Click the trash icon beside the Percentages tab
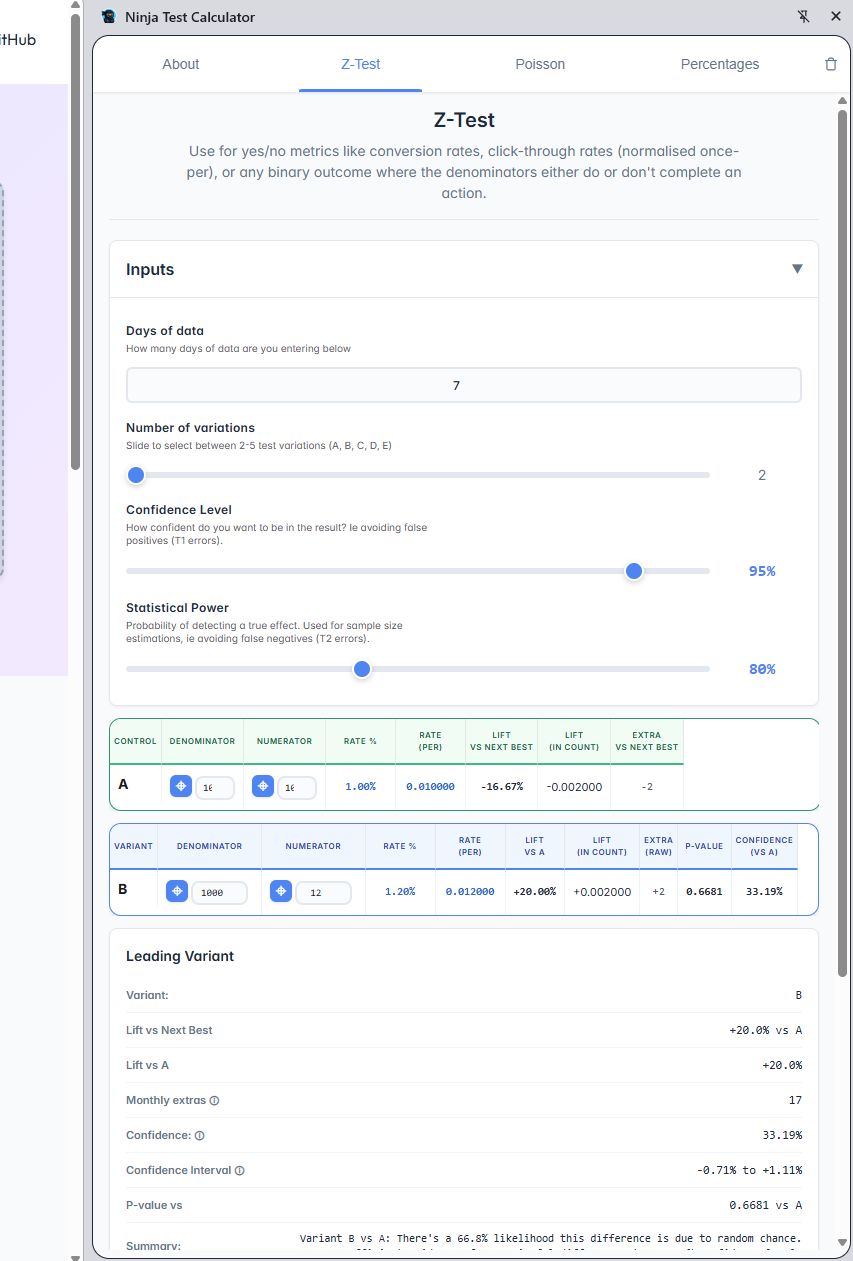This screenshot has height=1261, width=853. tap(830, 64)
